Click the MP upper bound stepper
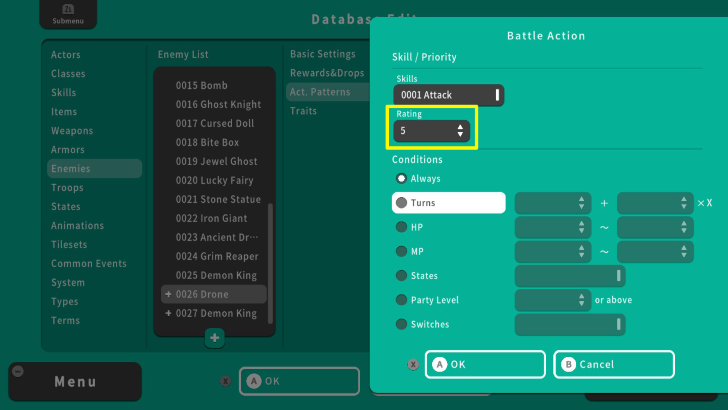This screenshot has height=410, width=728. pyautogui.click(x=655, y=251)
